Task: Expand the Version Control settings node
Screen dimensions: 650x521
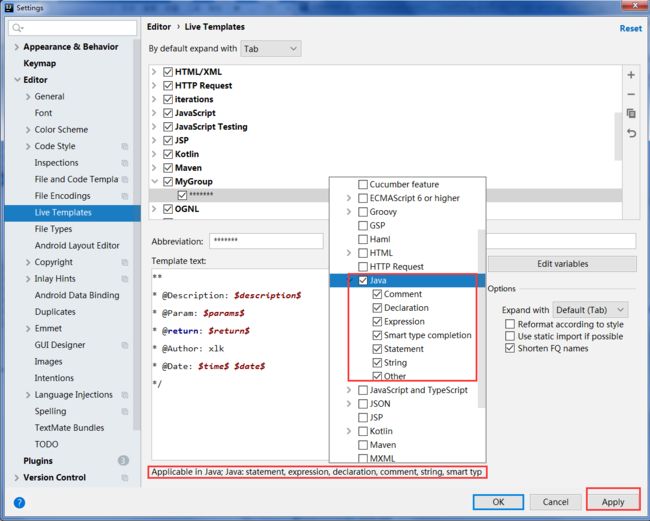Action: click(x=16, y=477)
